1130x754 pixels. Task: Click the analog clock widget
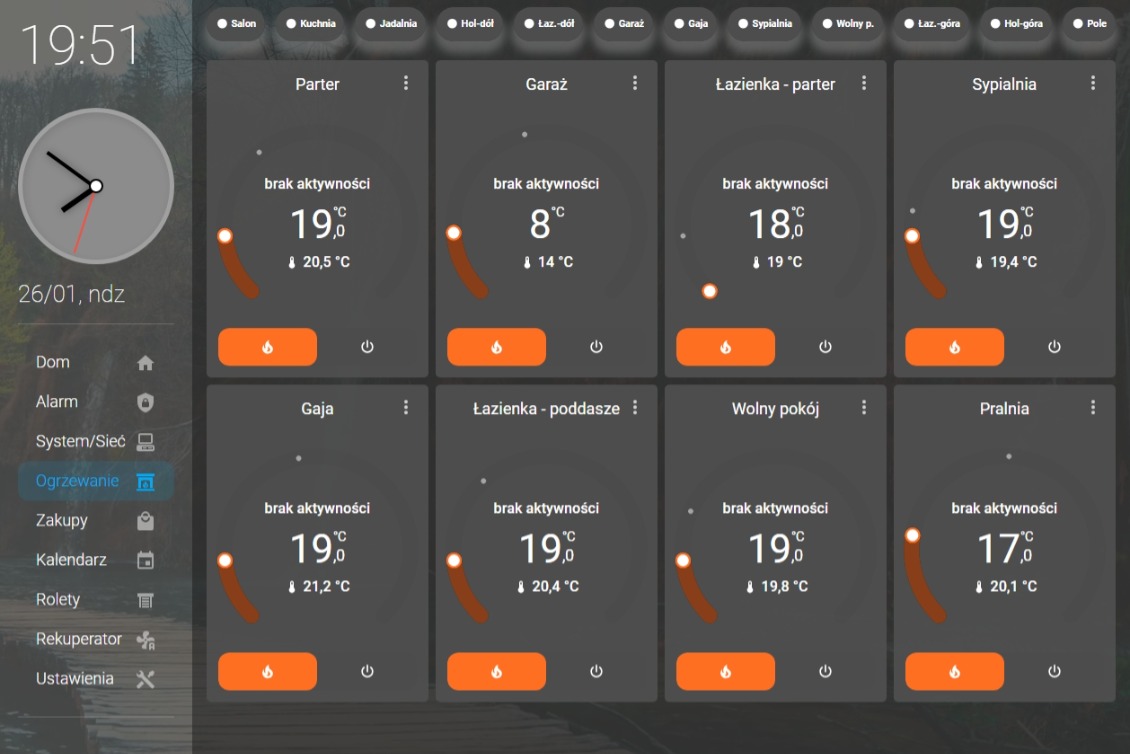click(x=96, y=186)
